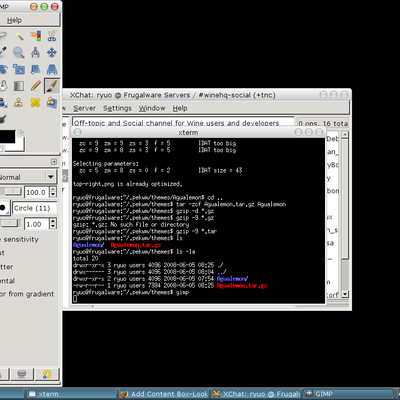
Task: Click the XChat user list scroll up arrow
Action: click(x=345, y=134)
